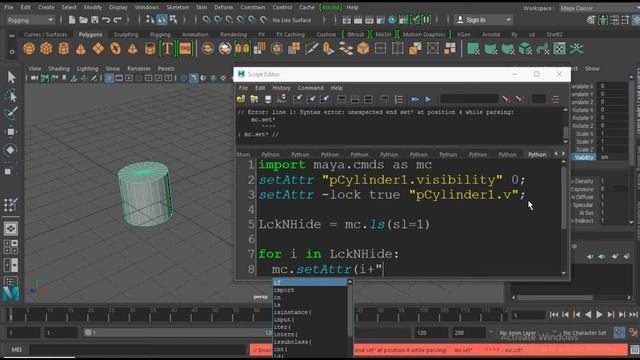Toggle the IPR render pause icon

[x=426, y=20]
